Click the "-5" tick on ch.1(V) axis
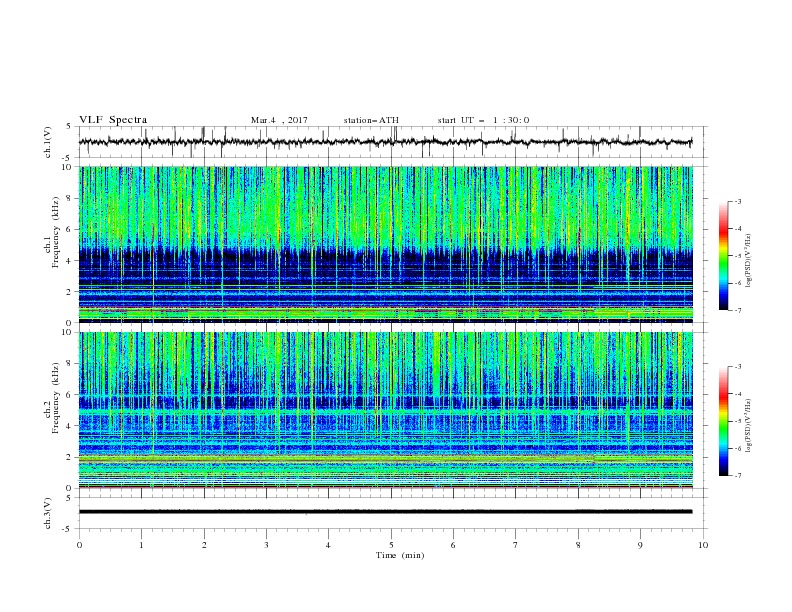Viewport: 792px width, 612px height. (x=68, y=158)
